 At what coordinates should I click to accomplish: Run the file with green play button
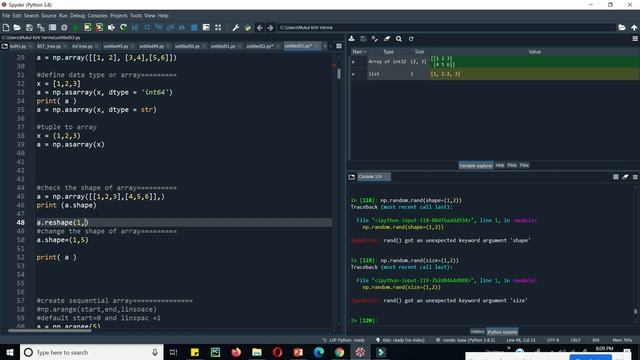pos(76,27)
